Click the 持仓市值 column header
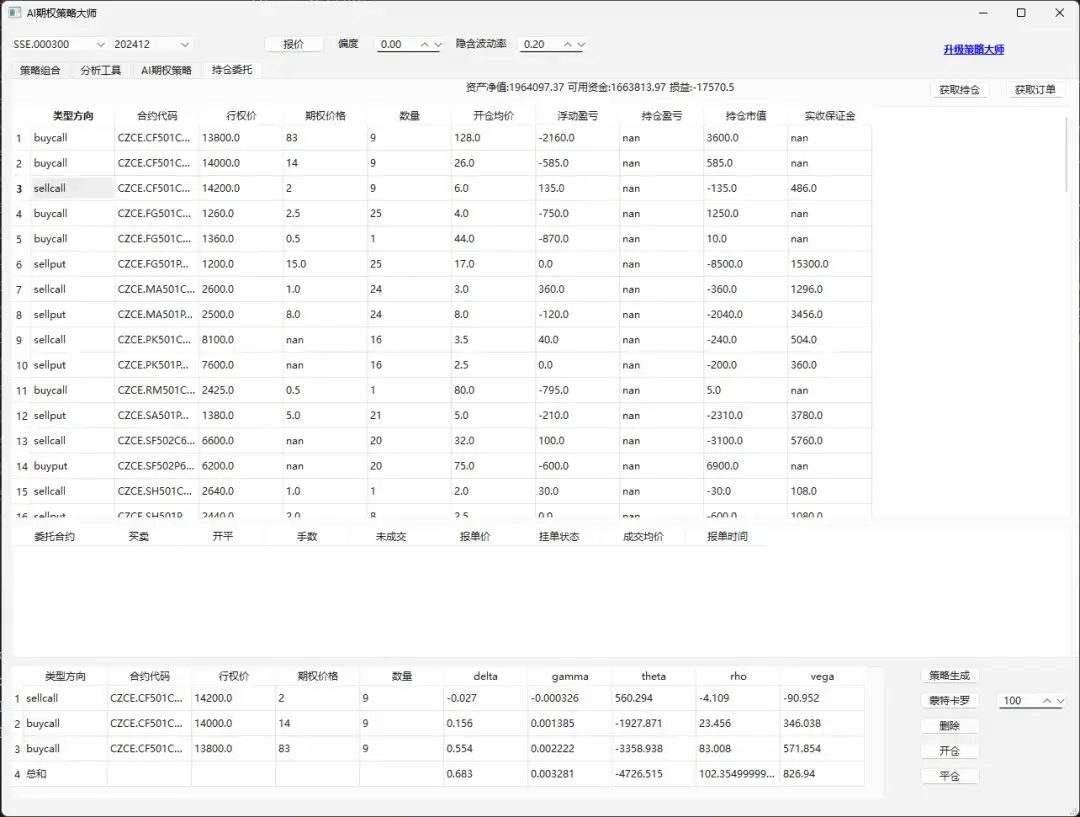1080x817 pixels. tap(745, 116)
